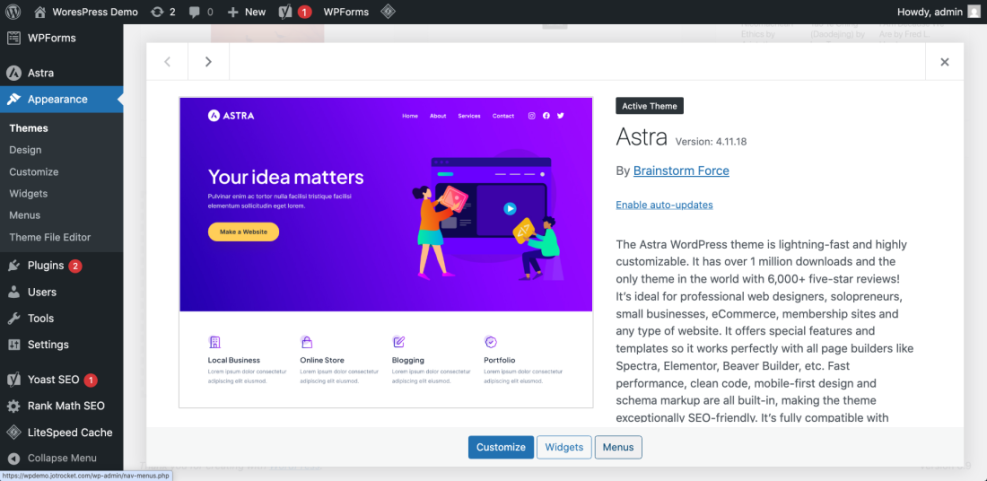Click the Rank Math SEO gear icon
Viewport: 987px width, 481px height.
tap(13, 406)
